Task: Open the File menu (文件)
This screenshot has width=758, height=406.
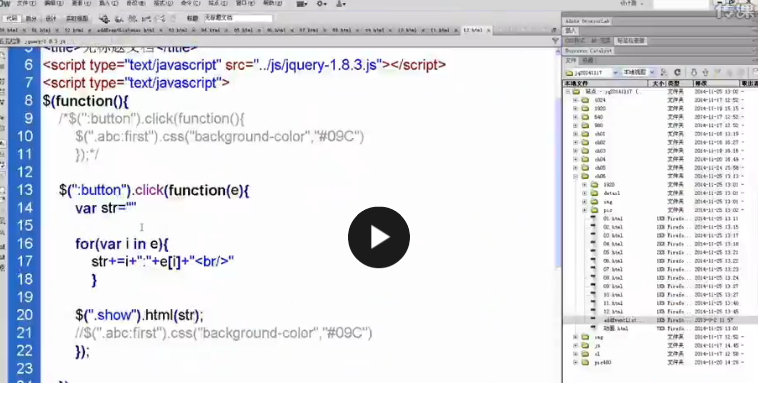Action: click(x=26, y=3)
